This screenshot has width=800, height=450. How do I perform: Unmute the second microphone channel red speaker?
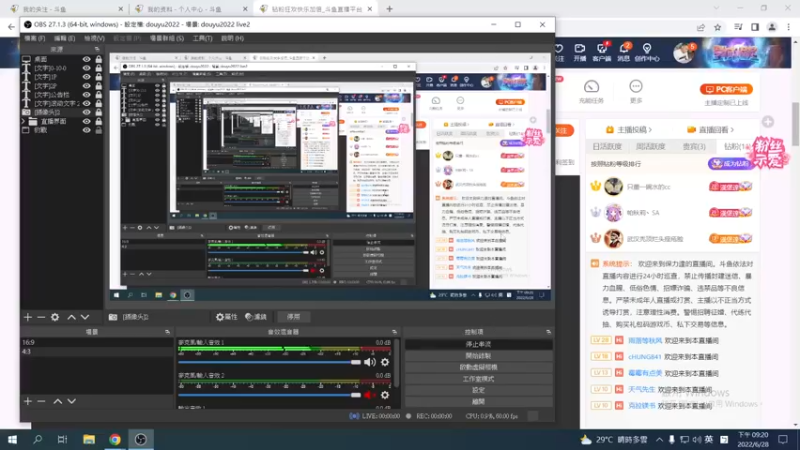tap(369, 395)
